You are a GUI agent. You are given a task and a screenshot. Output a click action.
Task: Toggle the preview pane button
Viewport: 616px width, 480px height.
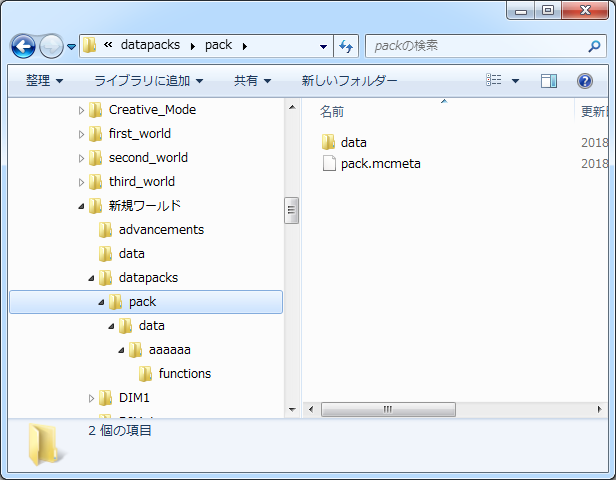tap(549, 81)
